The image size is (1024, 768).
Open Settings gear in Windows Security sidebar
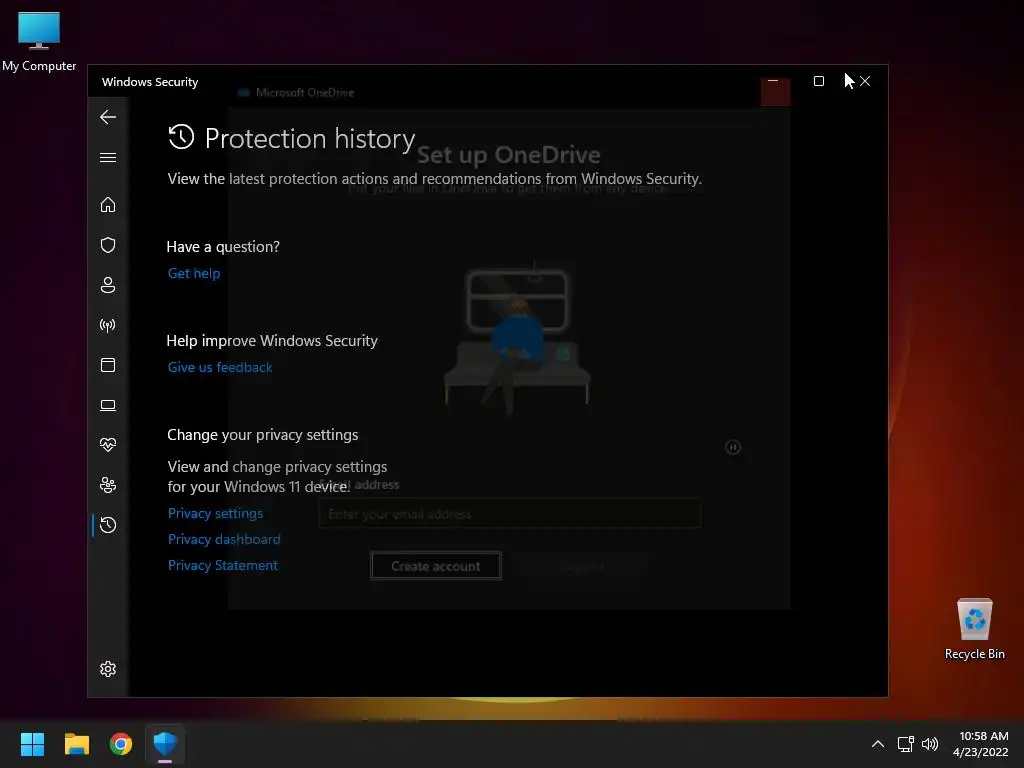tap(108, 669)
